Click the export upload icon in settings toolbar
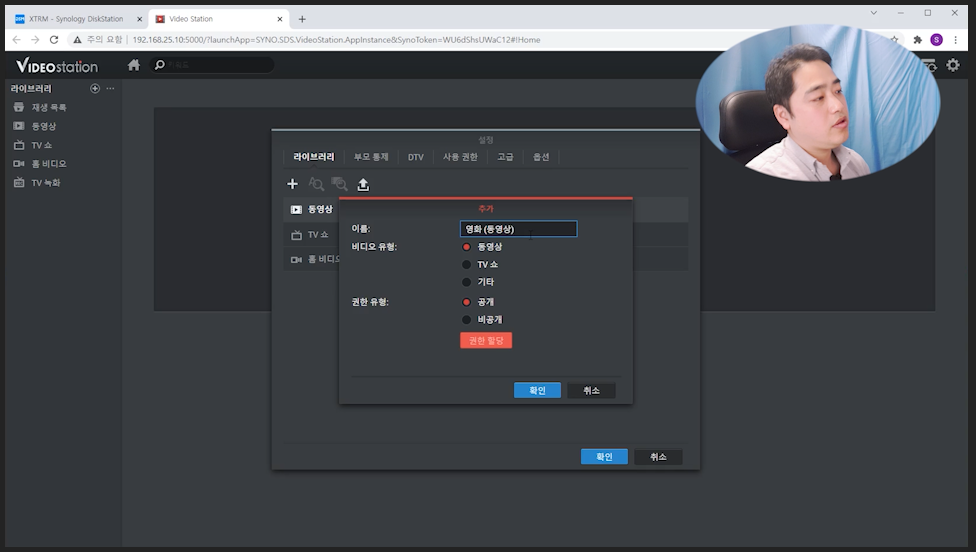 [363, 184]
